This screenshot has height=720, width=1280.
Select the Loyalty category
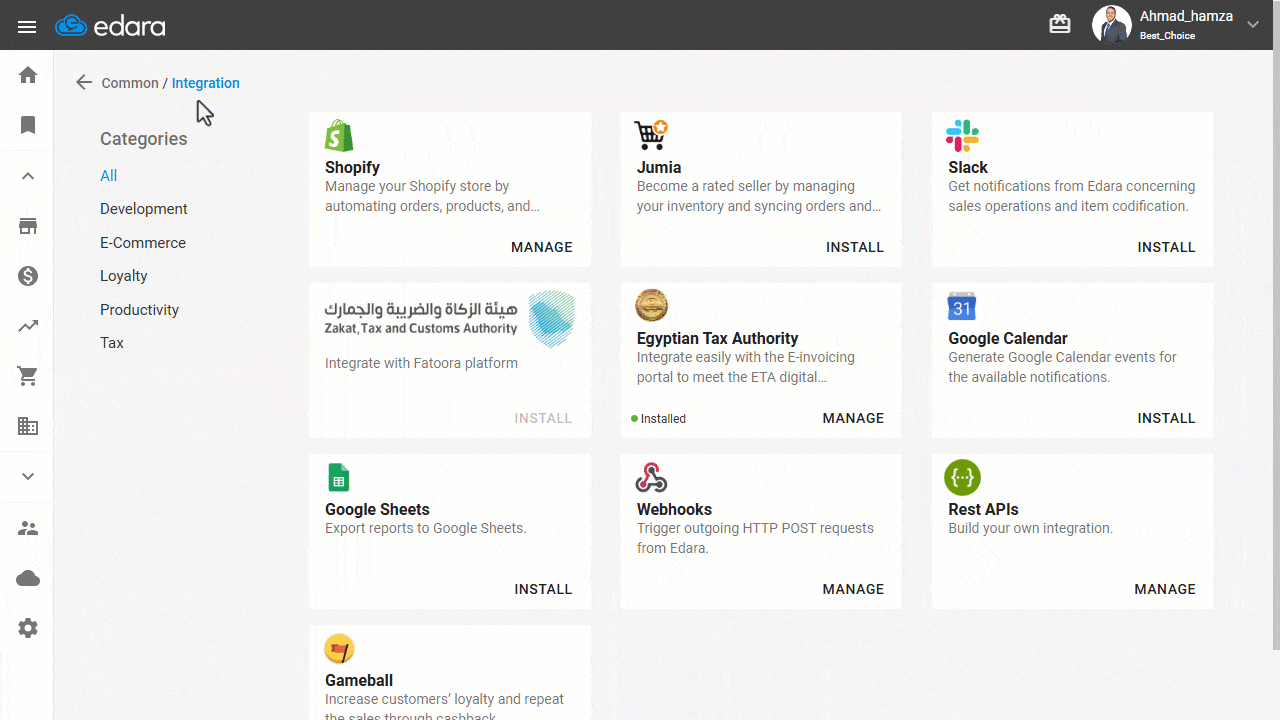pyautogui.click(x=124, y=276)
